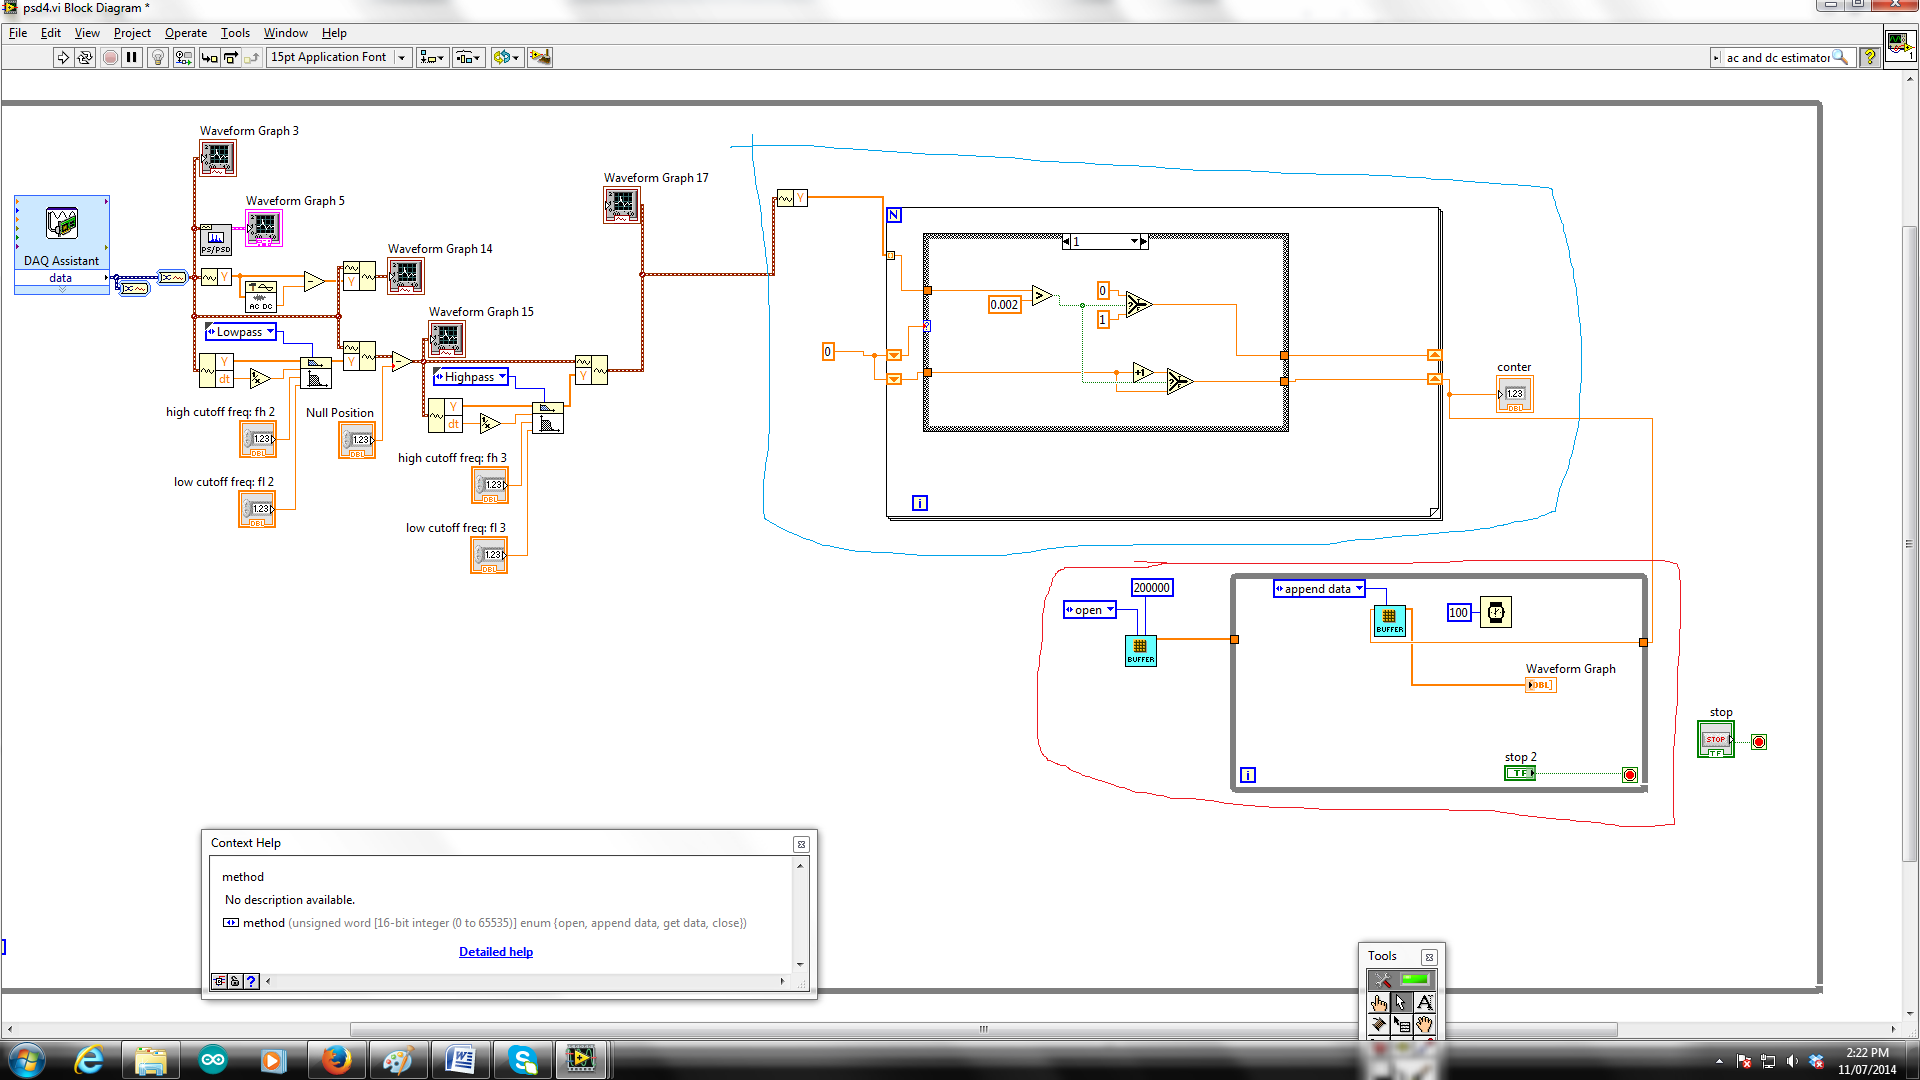Select the Waveform Graph 14 terminal
This screenshot has height=1080, width=1920.
(406, 276)
